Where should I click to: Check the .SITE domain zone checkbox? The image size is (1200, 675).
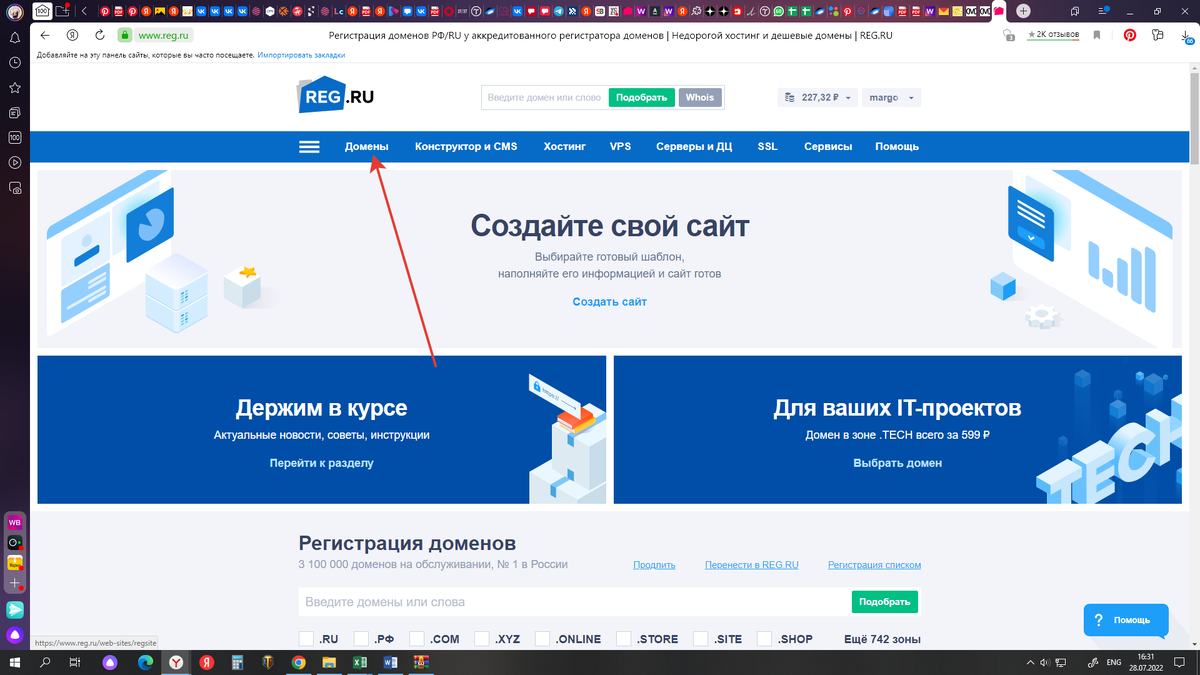pyautogui.click(x=701, y=639)
